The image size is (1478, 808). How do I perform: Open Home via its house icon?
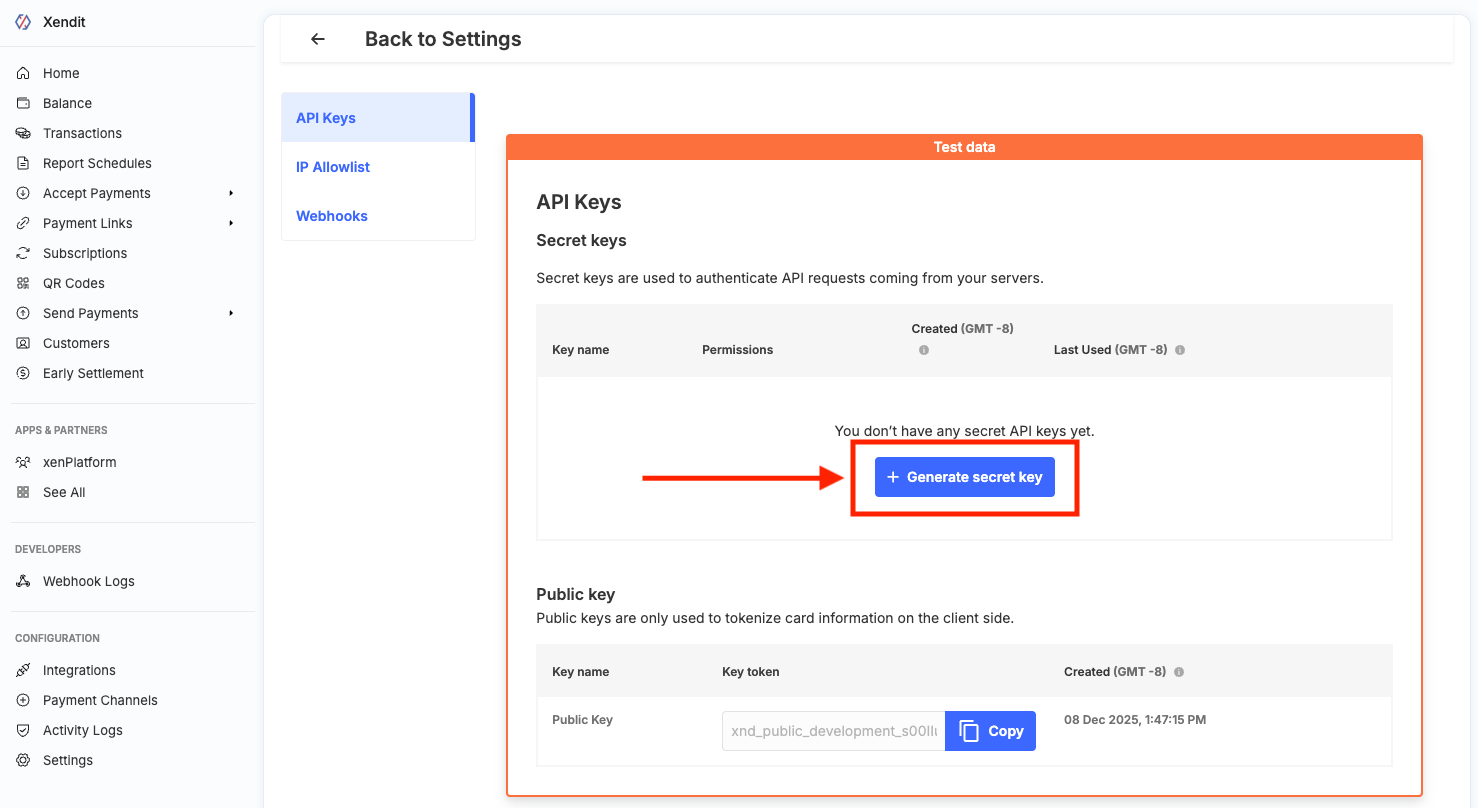(23, 73)
